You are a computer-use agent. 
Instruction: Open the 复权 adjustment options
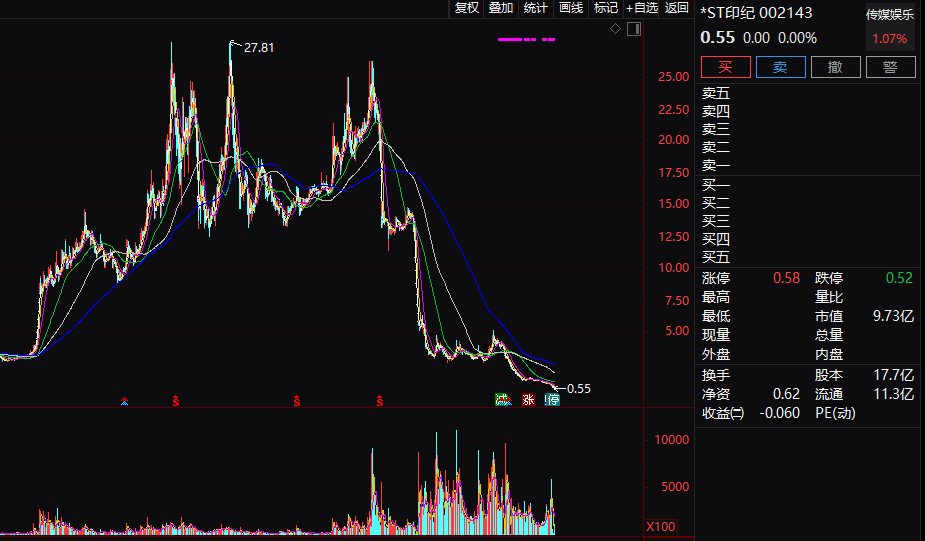click(x=467, y=8)
